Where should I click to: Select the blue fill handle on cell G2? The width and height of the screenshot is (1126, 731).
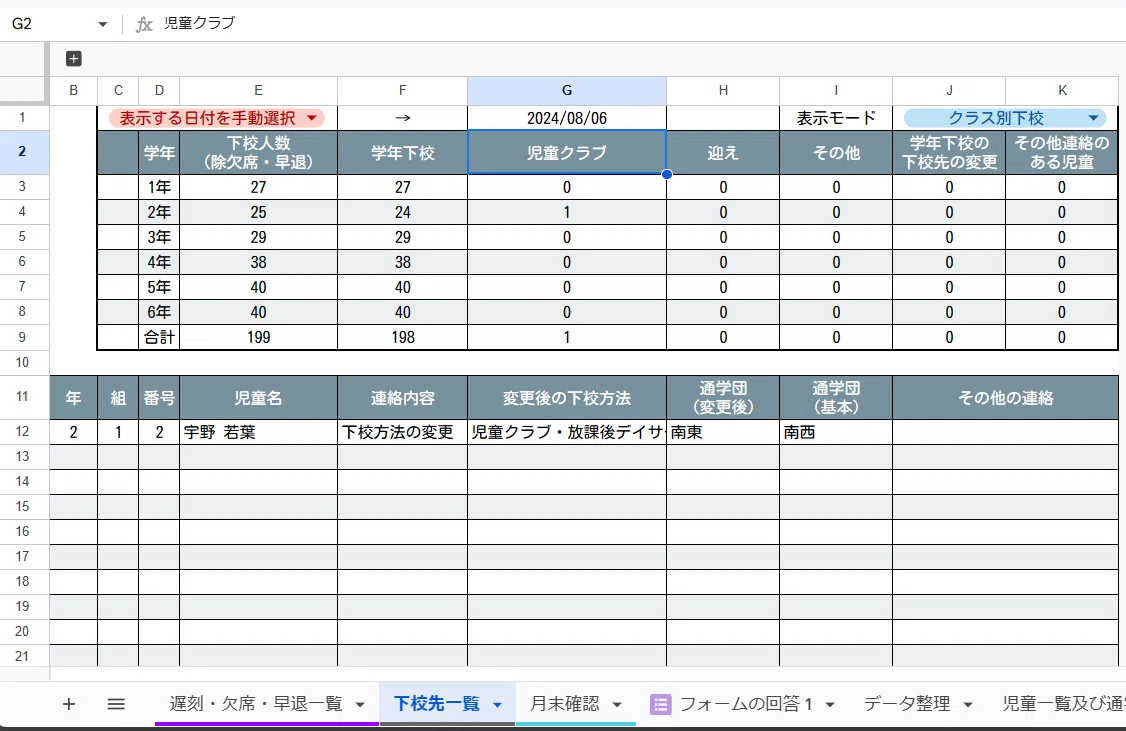(666, 174)
